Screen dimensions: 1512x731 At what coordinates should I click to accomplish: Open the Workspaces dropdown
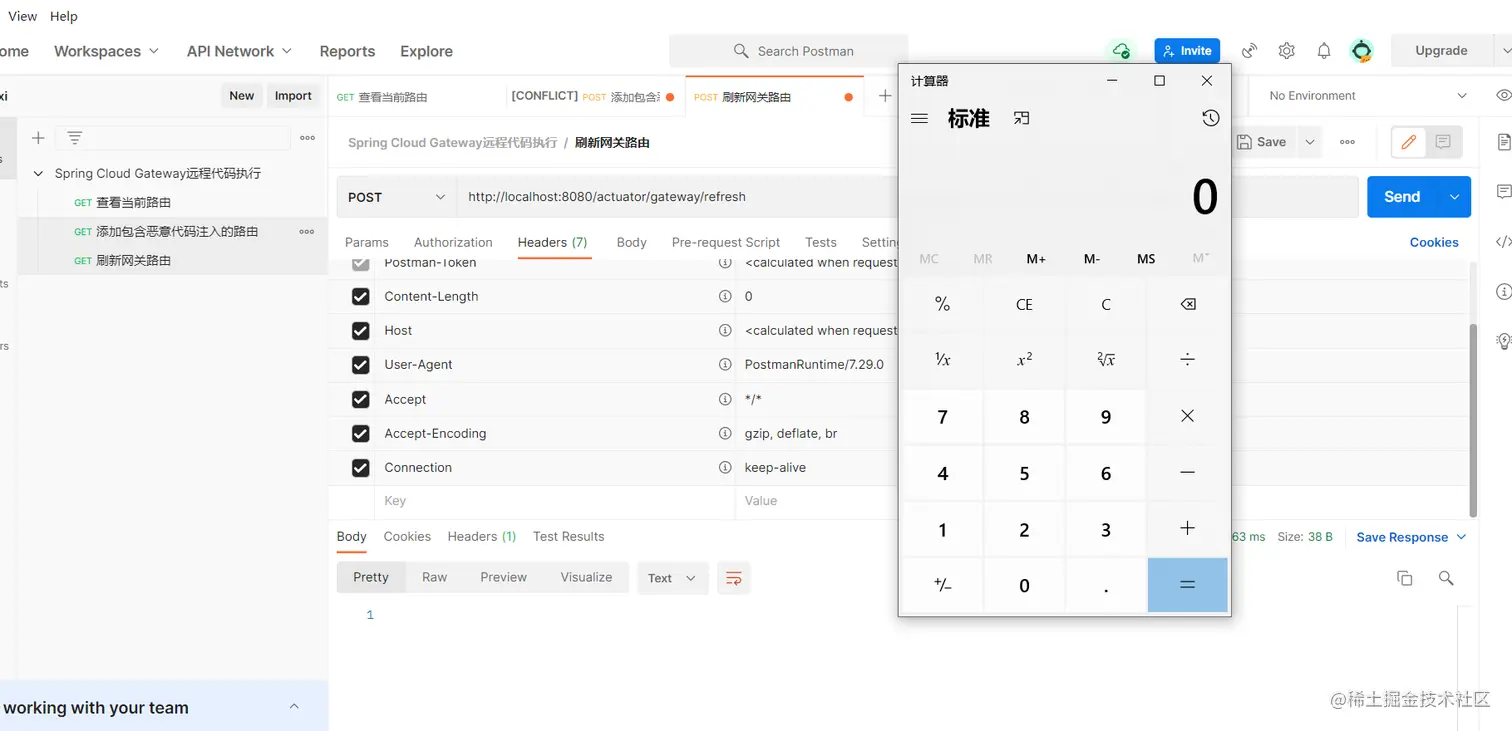[x=106, y=51]
